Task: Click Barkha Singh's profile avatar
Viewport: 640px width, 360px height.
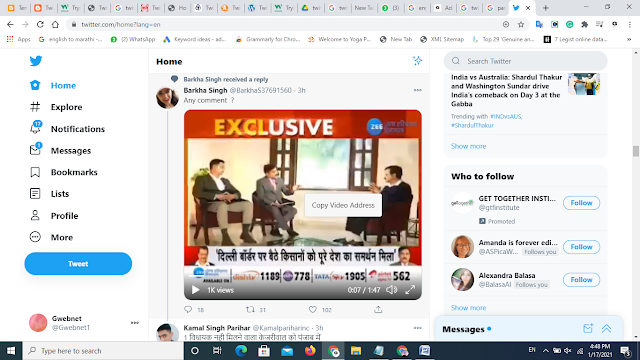Action: pyautogui.click(x=167, y=98)
